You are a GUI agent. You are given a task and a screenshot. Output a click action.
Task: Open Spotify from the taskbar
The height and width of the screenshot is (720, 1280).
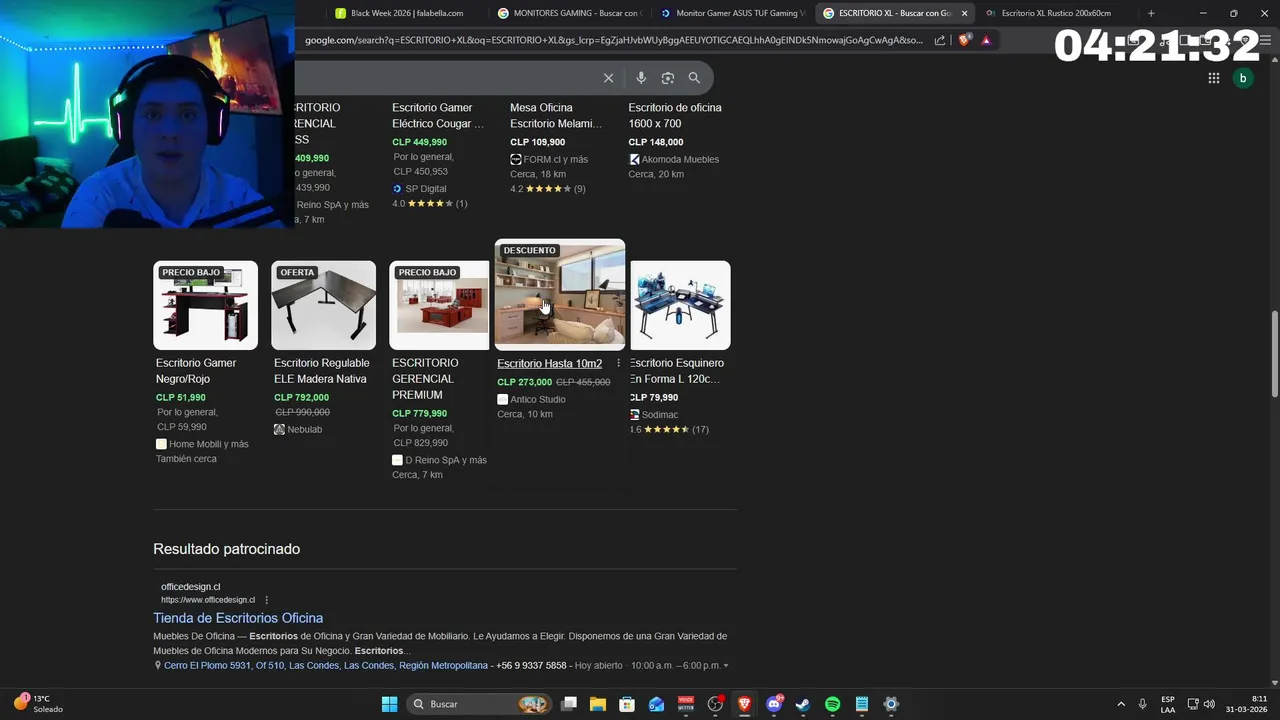click(832, 704)
